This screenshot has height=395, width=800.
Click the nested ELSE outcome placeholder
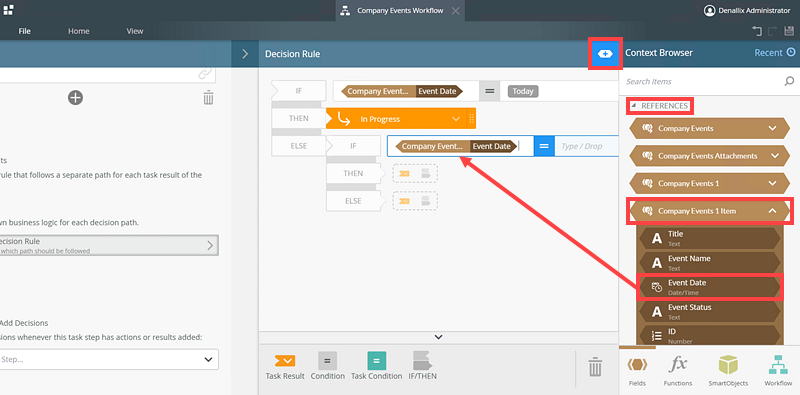[415, 201]
